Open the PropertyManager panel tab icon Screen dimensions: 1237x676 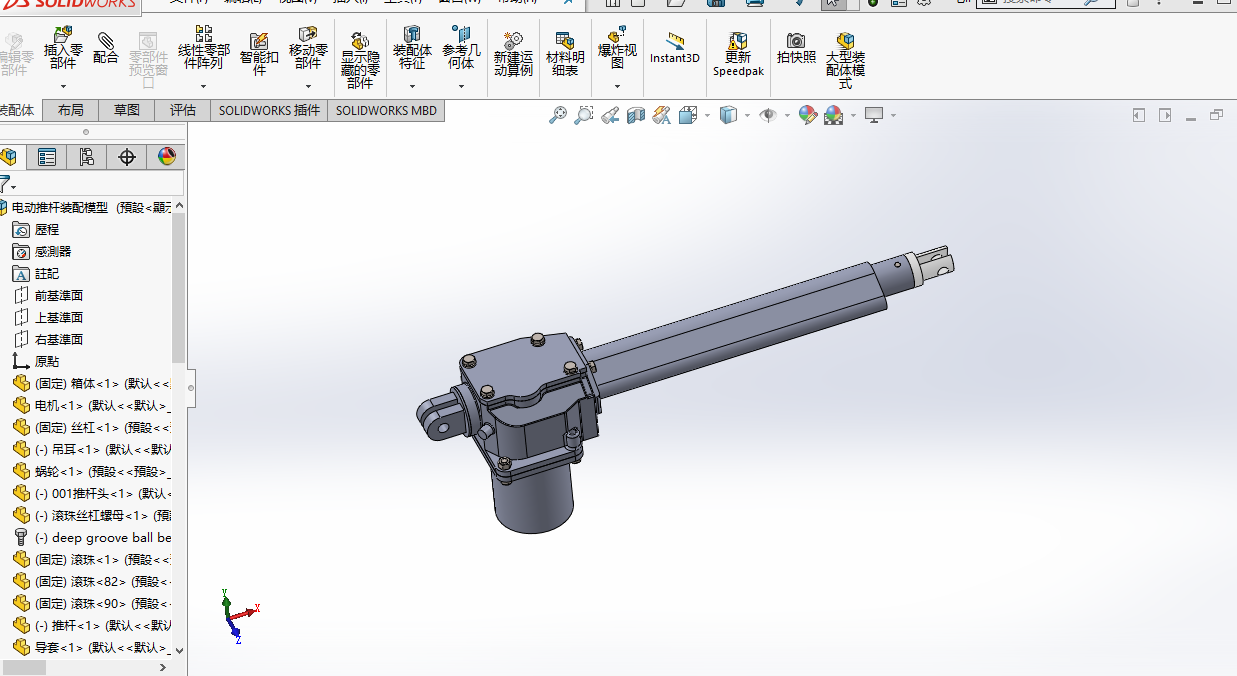click(x=47, y=157)
